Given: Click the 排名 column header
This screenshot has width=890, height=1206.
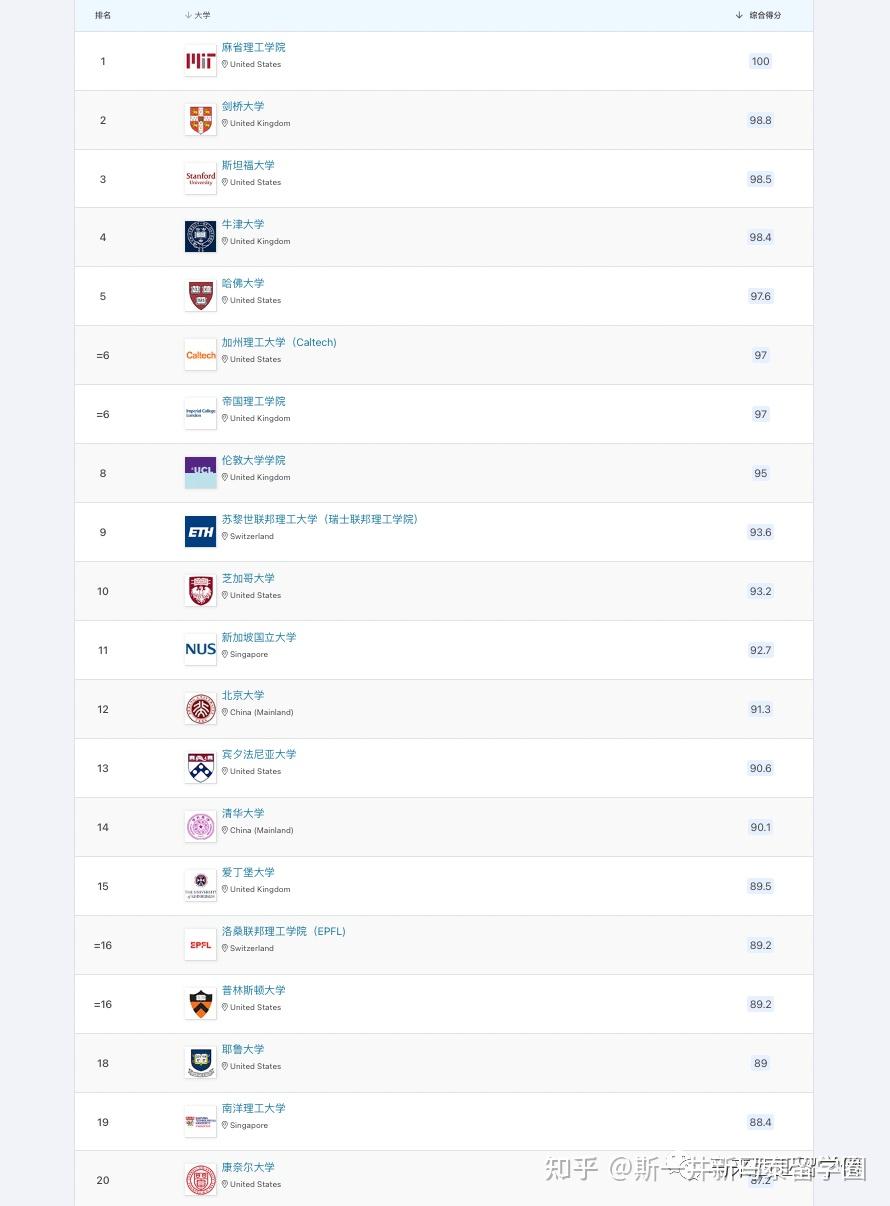Looking at the screenshot, I should pyautogui.click(x=103, y=15).
